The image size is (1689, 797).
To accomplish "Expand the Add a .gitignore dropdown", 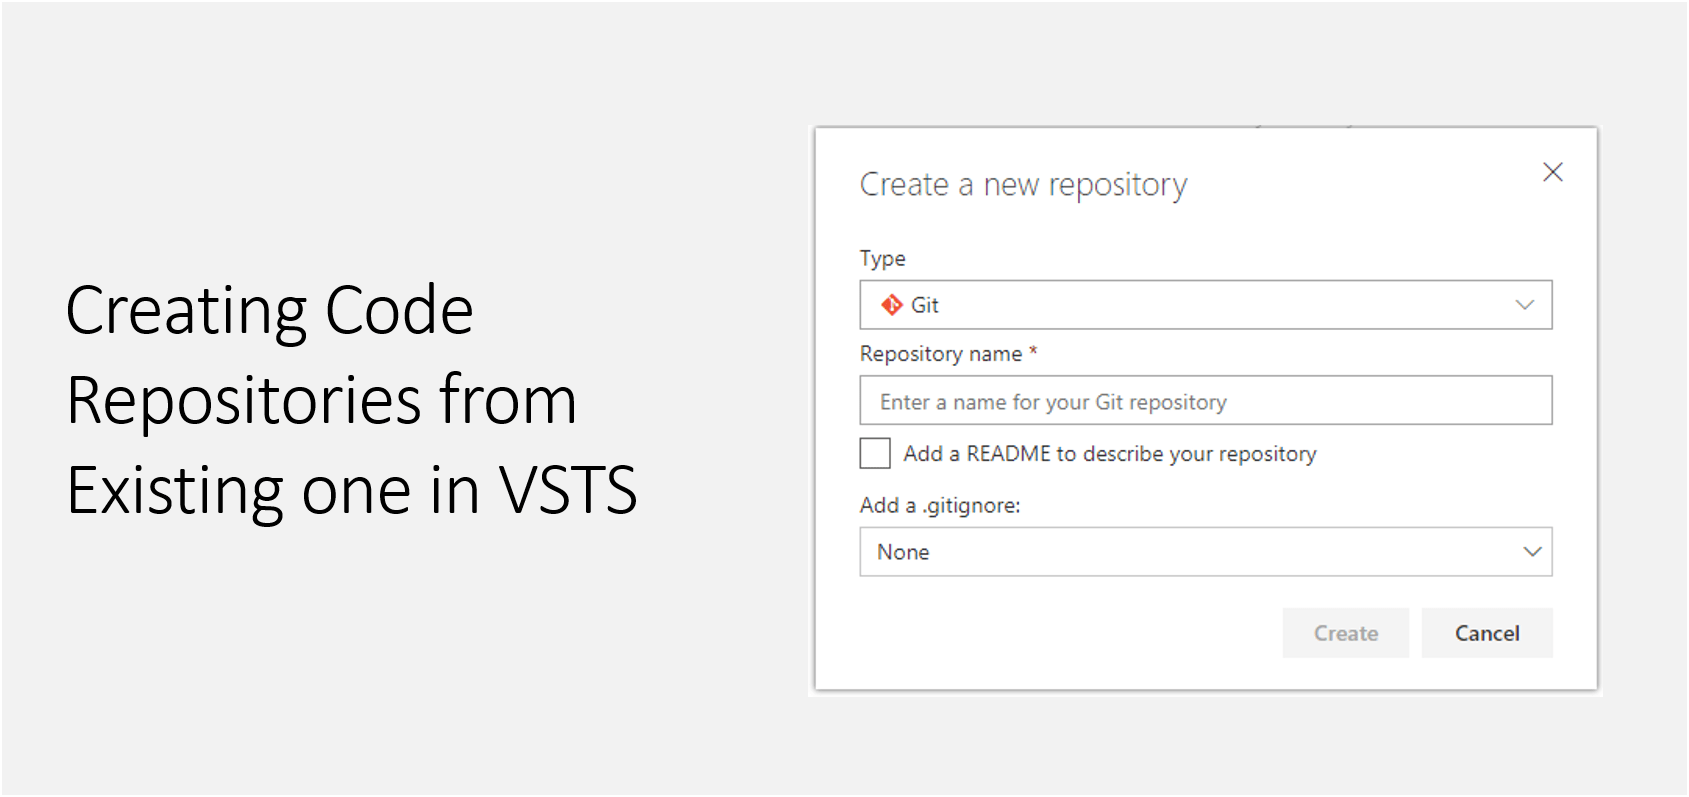I will pos(1532,551).
